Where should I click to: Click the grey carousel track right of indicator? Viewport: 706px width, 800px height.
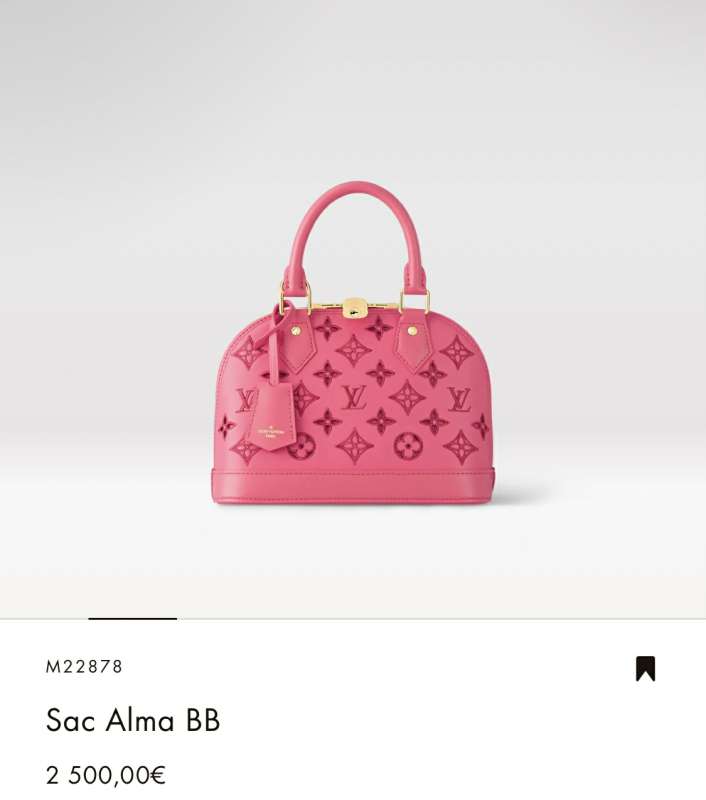click(441, 619)
